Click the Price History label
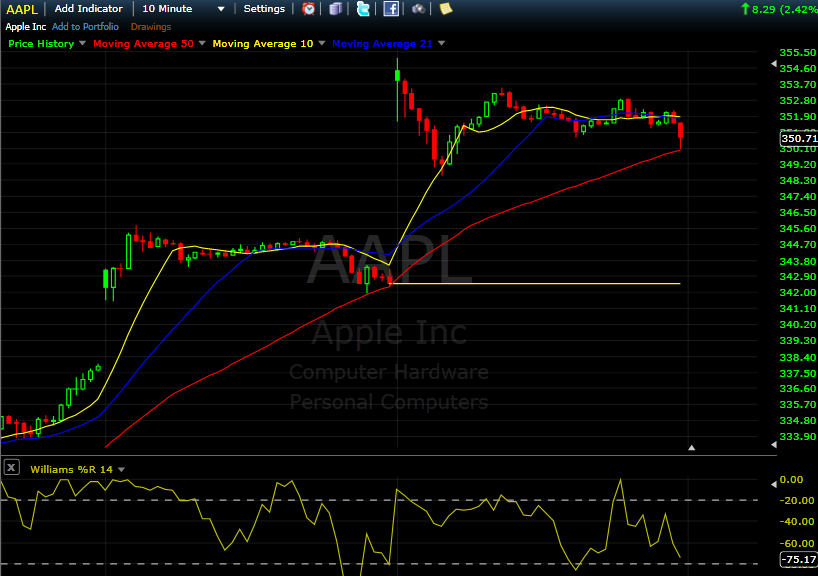Image resolution: width=818 pixels, height=576 pixels. click(41, 44)
